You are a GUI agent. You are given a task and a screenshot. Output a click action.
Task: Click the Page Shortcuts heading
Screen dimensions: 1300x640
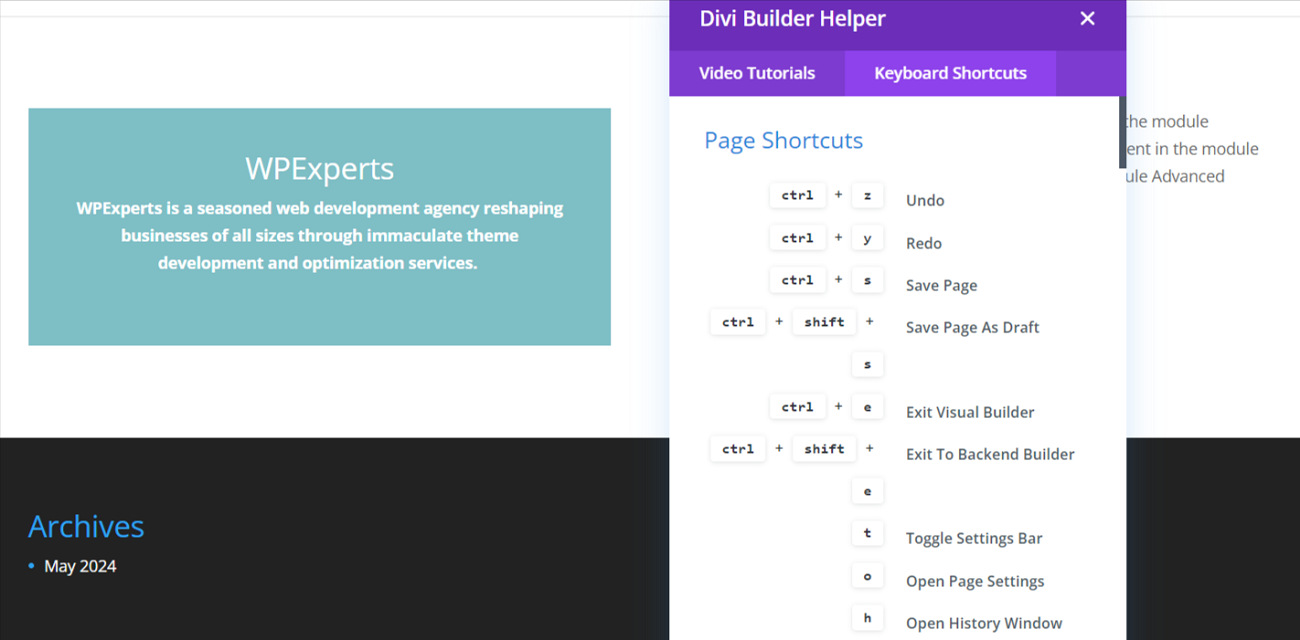click(x=783, y=140)
